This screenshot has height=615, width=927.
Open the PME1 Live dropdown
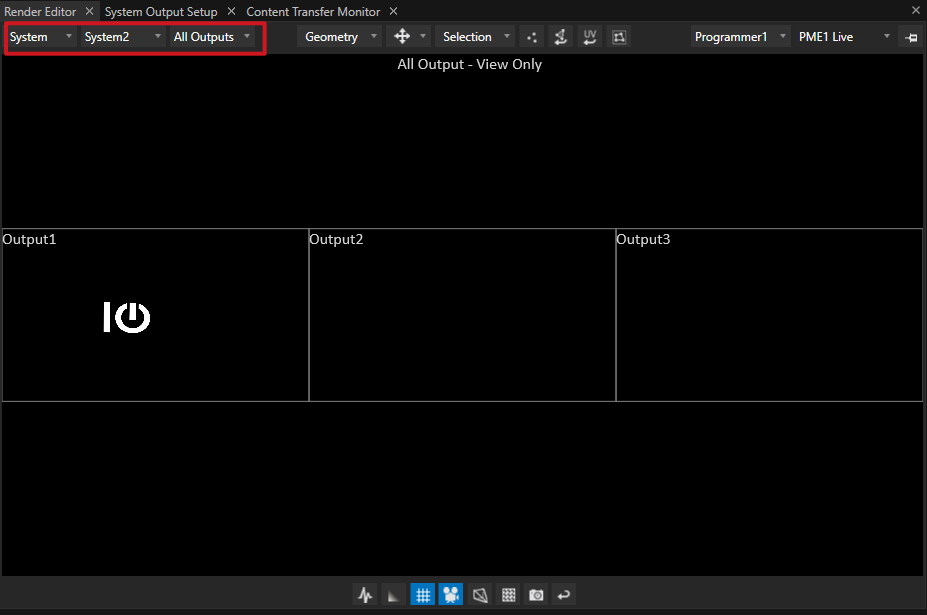coord(844,37)
